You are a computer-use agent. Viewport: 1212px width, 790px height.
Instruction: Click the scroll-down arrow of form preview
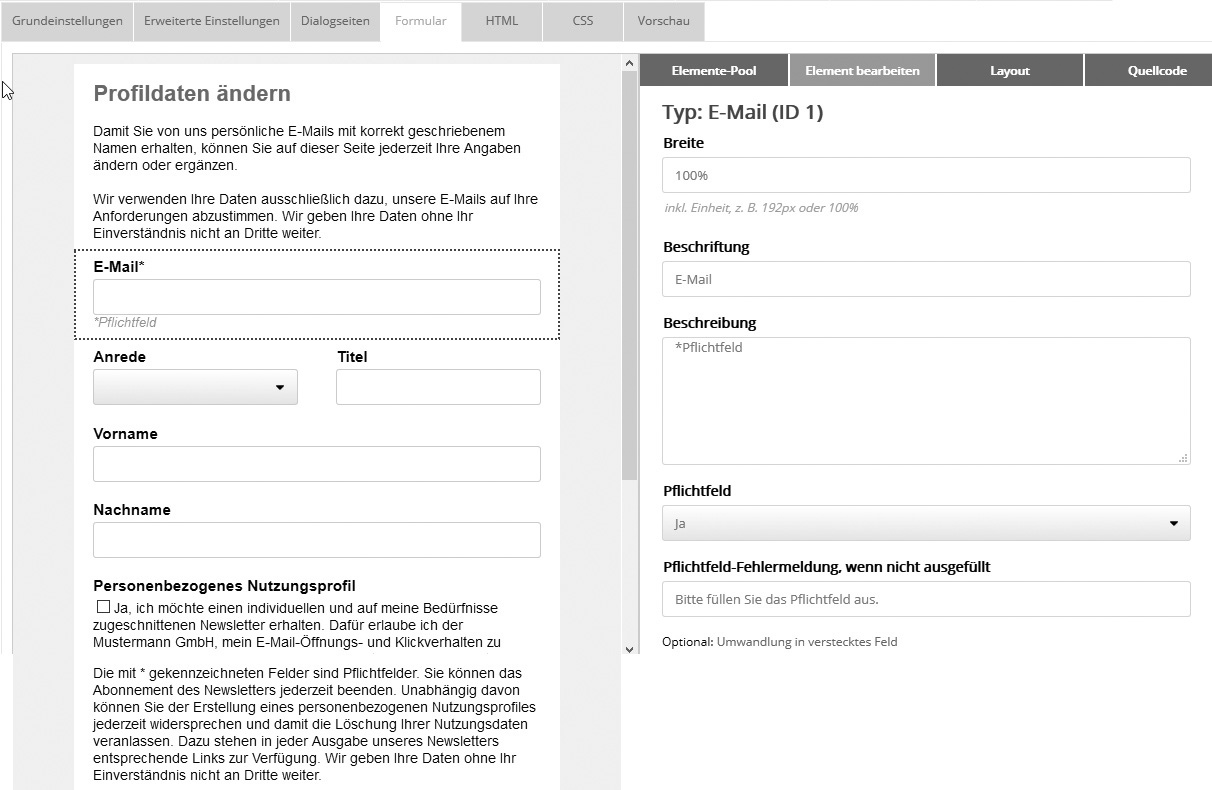pos(629,649)
